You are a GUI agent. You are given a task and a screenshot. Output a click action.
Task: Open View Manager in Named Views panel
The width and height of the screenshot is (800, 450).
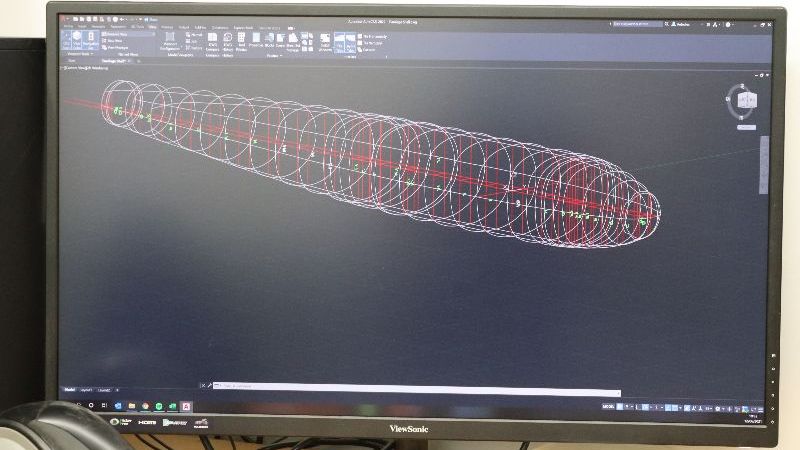coord(115,47)
